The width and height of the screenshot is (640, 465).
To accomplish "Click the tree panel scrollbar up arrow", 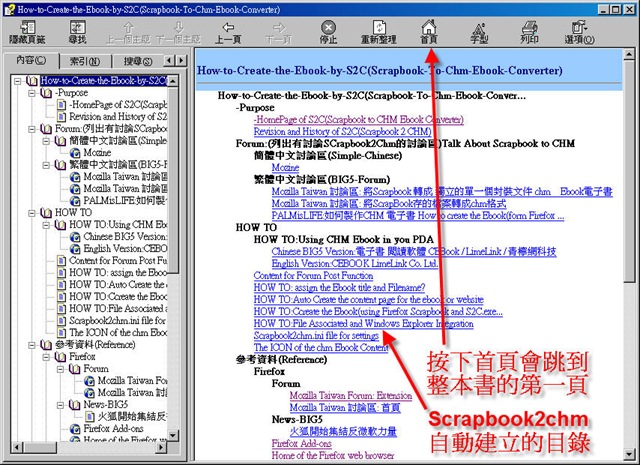I will (x=173, y=81).
